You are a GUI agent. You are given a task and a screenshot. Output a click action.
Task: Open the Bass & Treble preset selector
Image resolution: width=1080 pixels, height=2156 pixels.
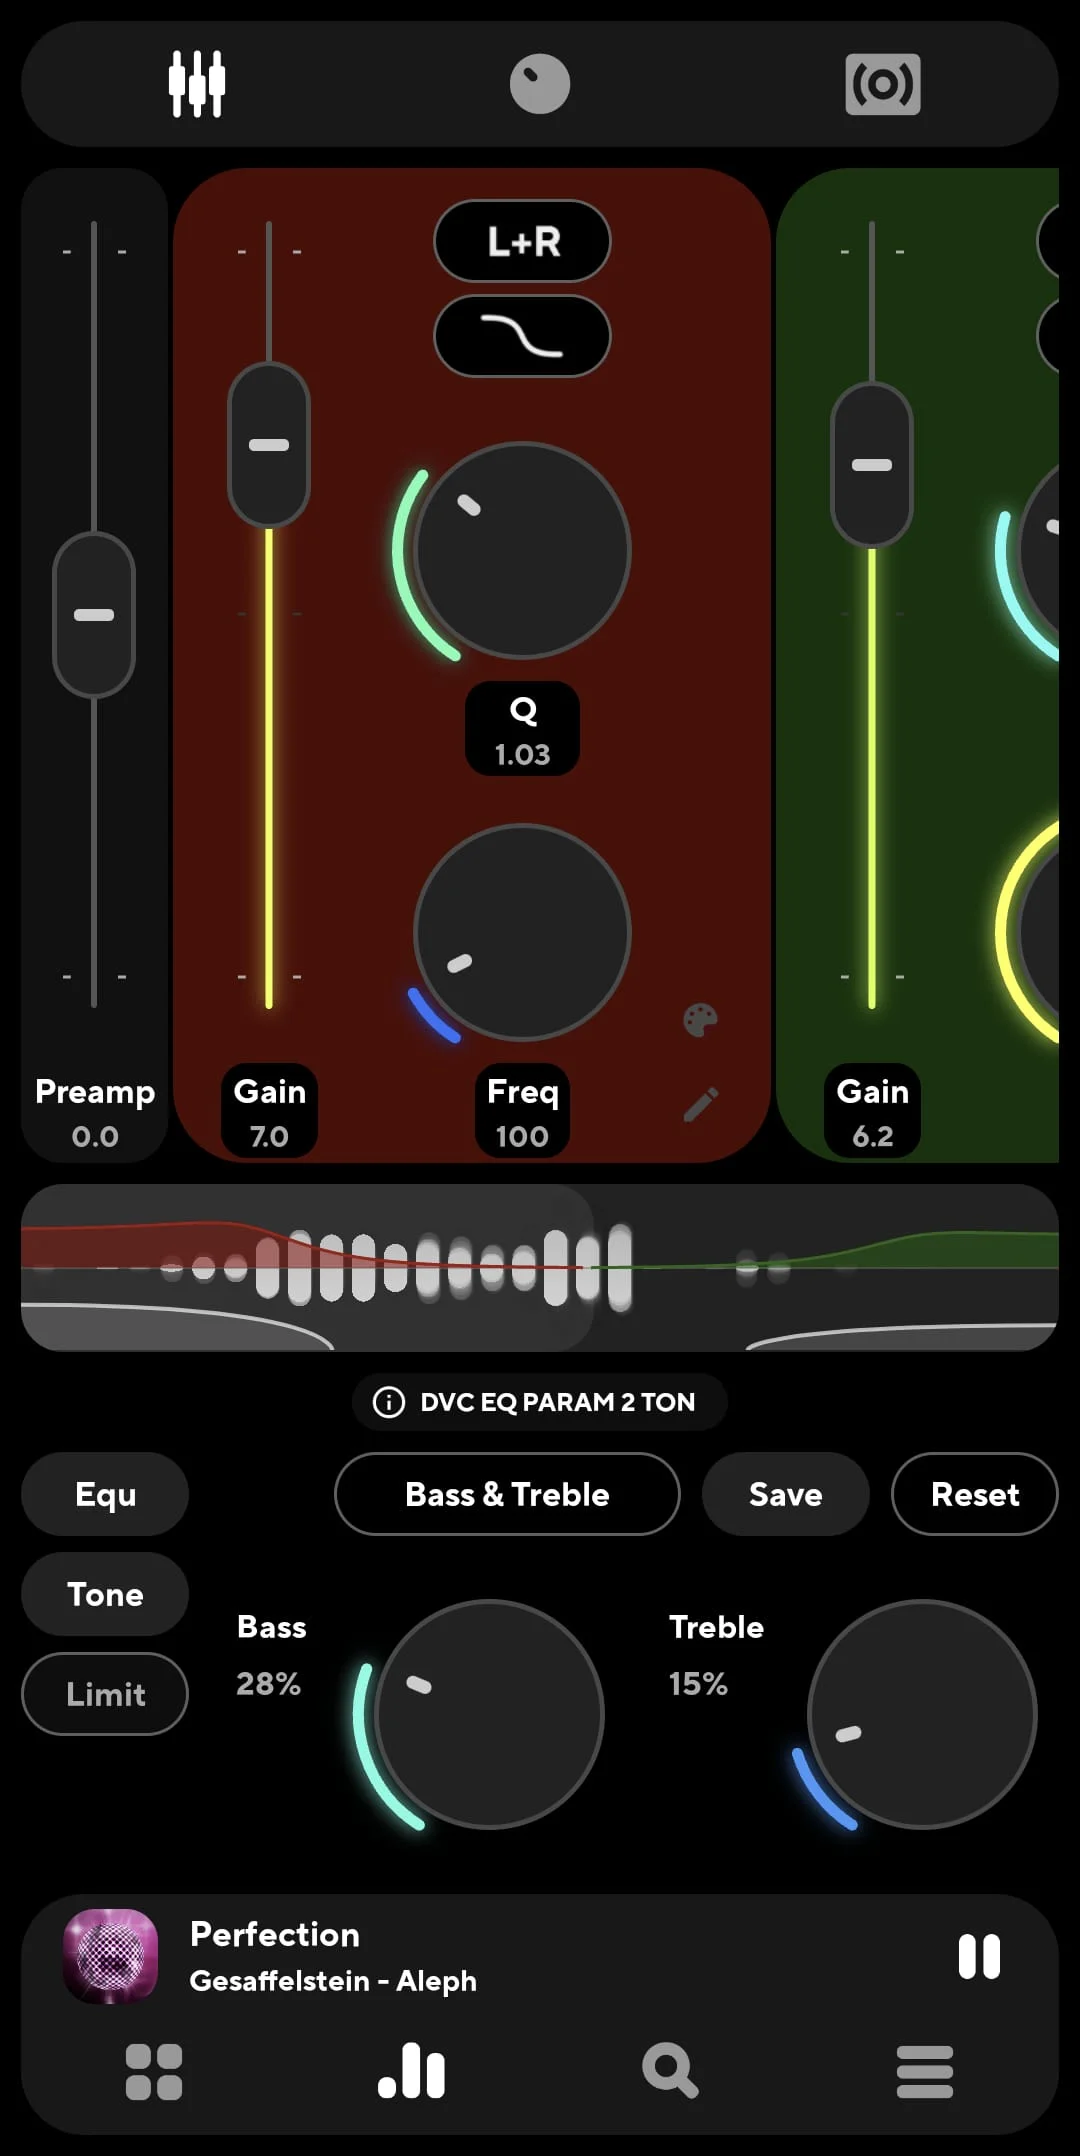pos(507,1494)
